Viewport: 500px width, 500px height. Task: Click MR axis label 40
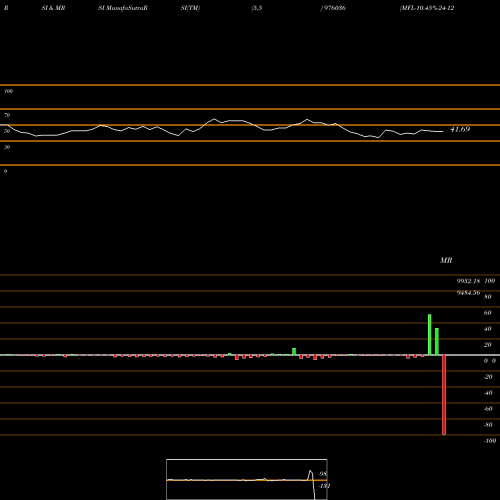click(x=488, y=329)
